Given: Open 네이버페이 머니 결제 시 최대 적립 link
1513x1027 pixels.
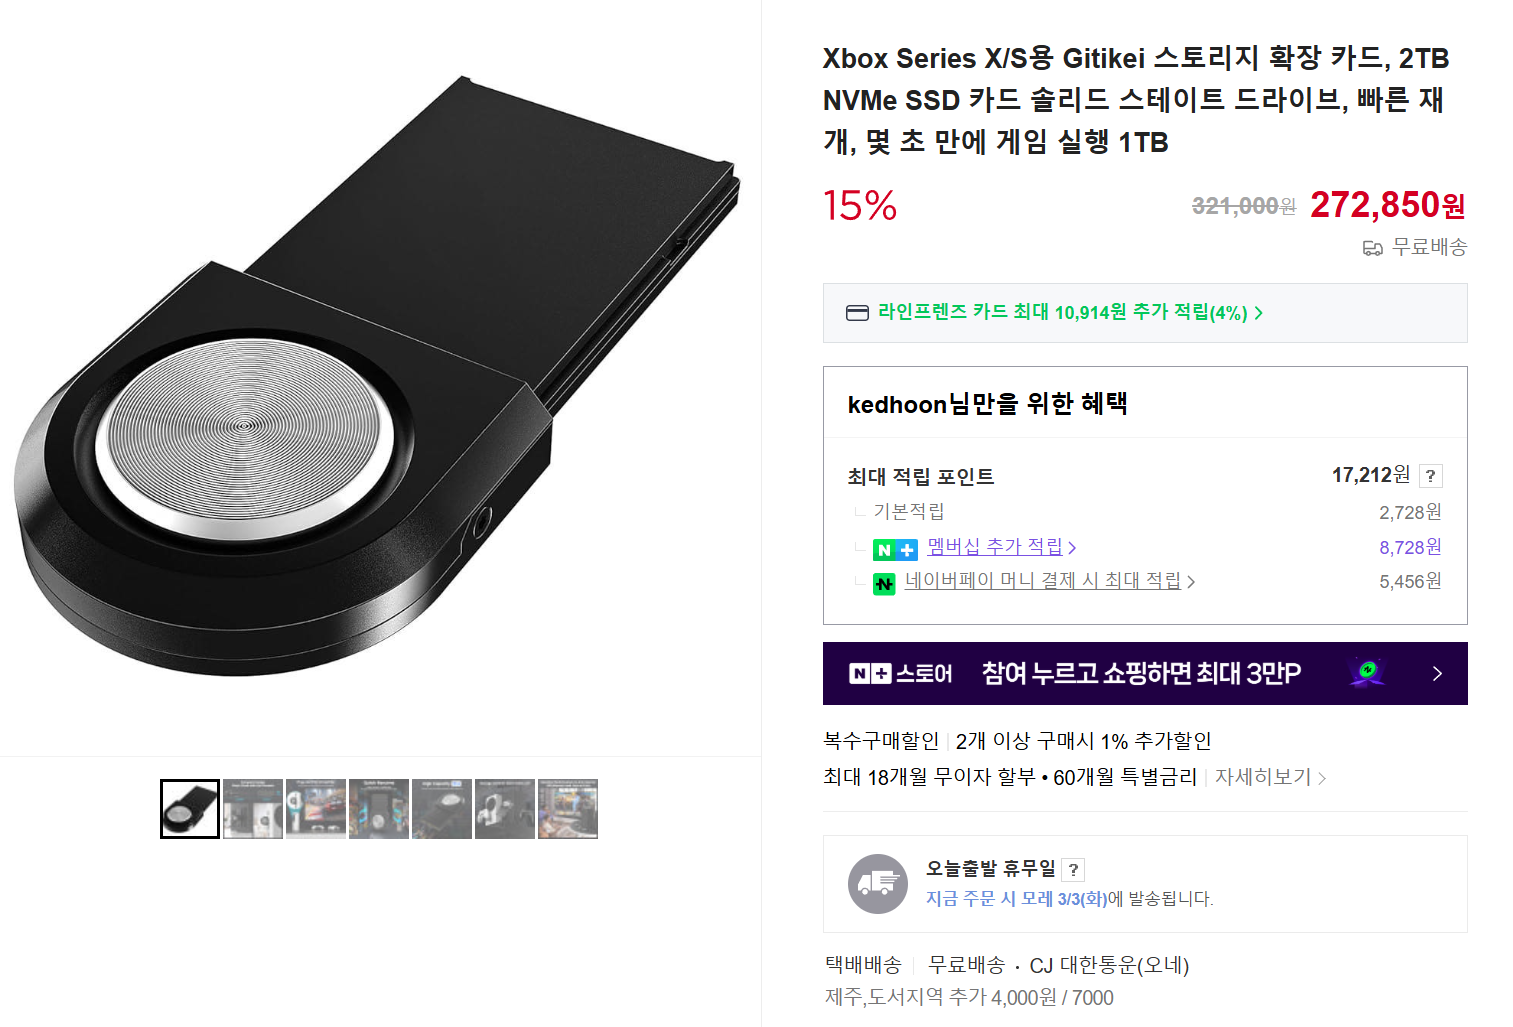Looking at the screenshot, I should (x=1042, y=581).
